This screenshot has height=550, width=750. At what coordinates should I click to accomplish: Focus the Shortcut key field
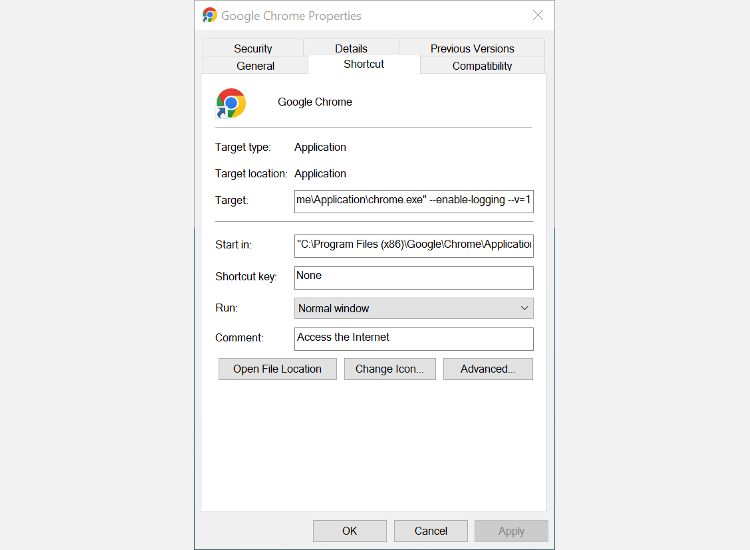[414, 278]
